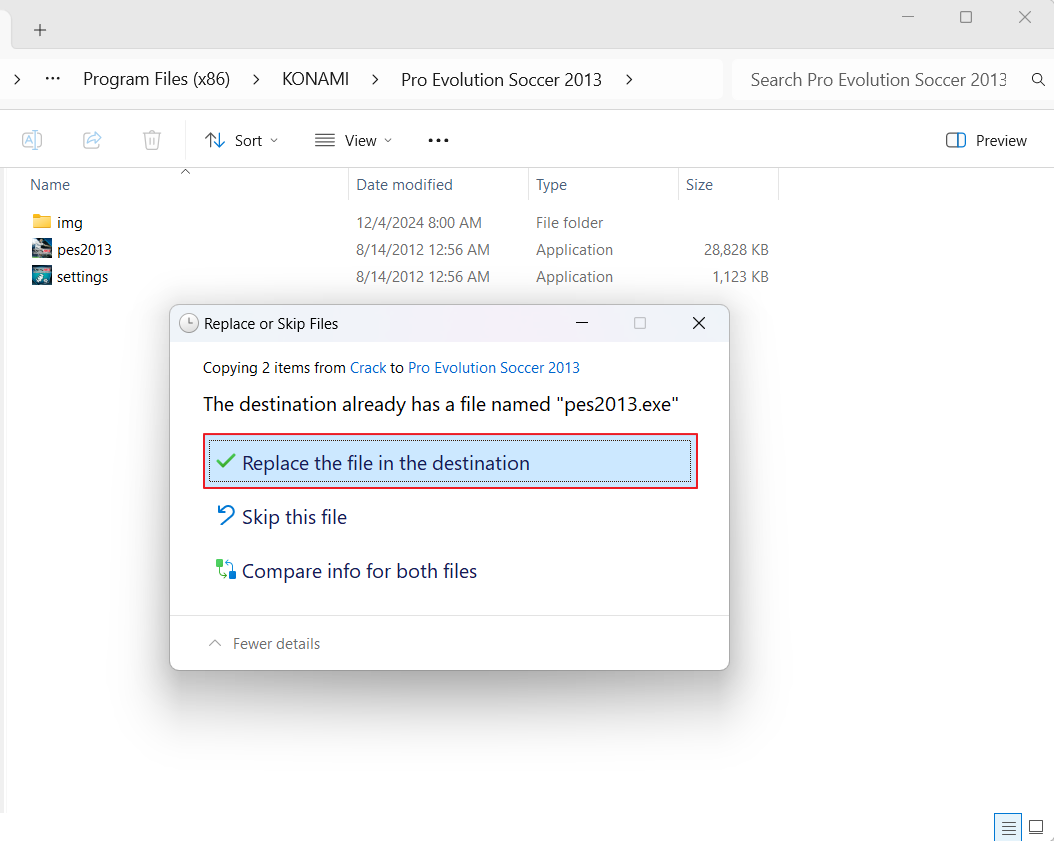Expand the leftmost breadcrumb chevron
The image size is (1054, 841).
coord(17,79)
